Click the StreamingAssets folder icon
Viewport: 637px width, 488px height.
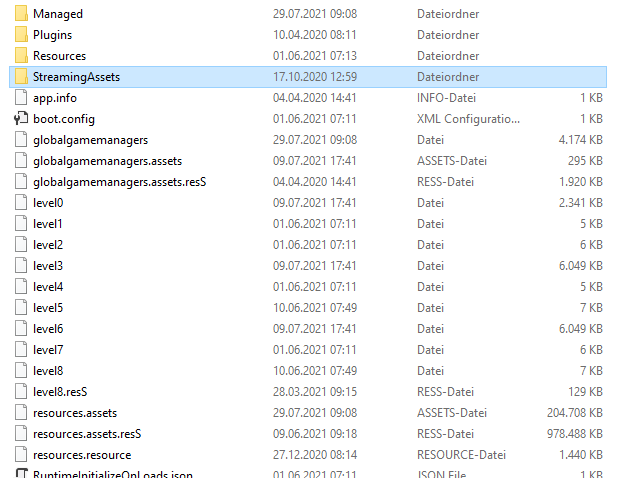click(x=22, y=77)
